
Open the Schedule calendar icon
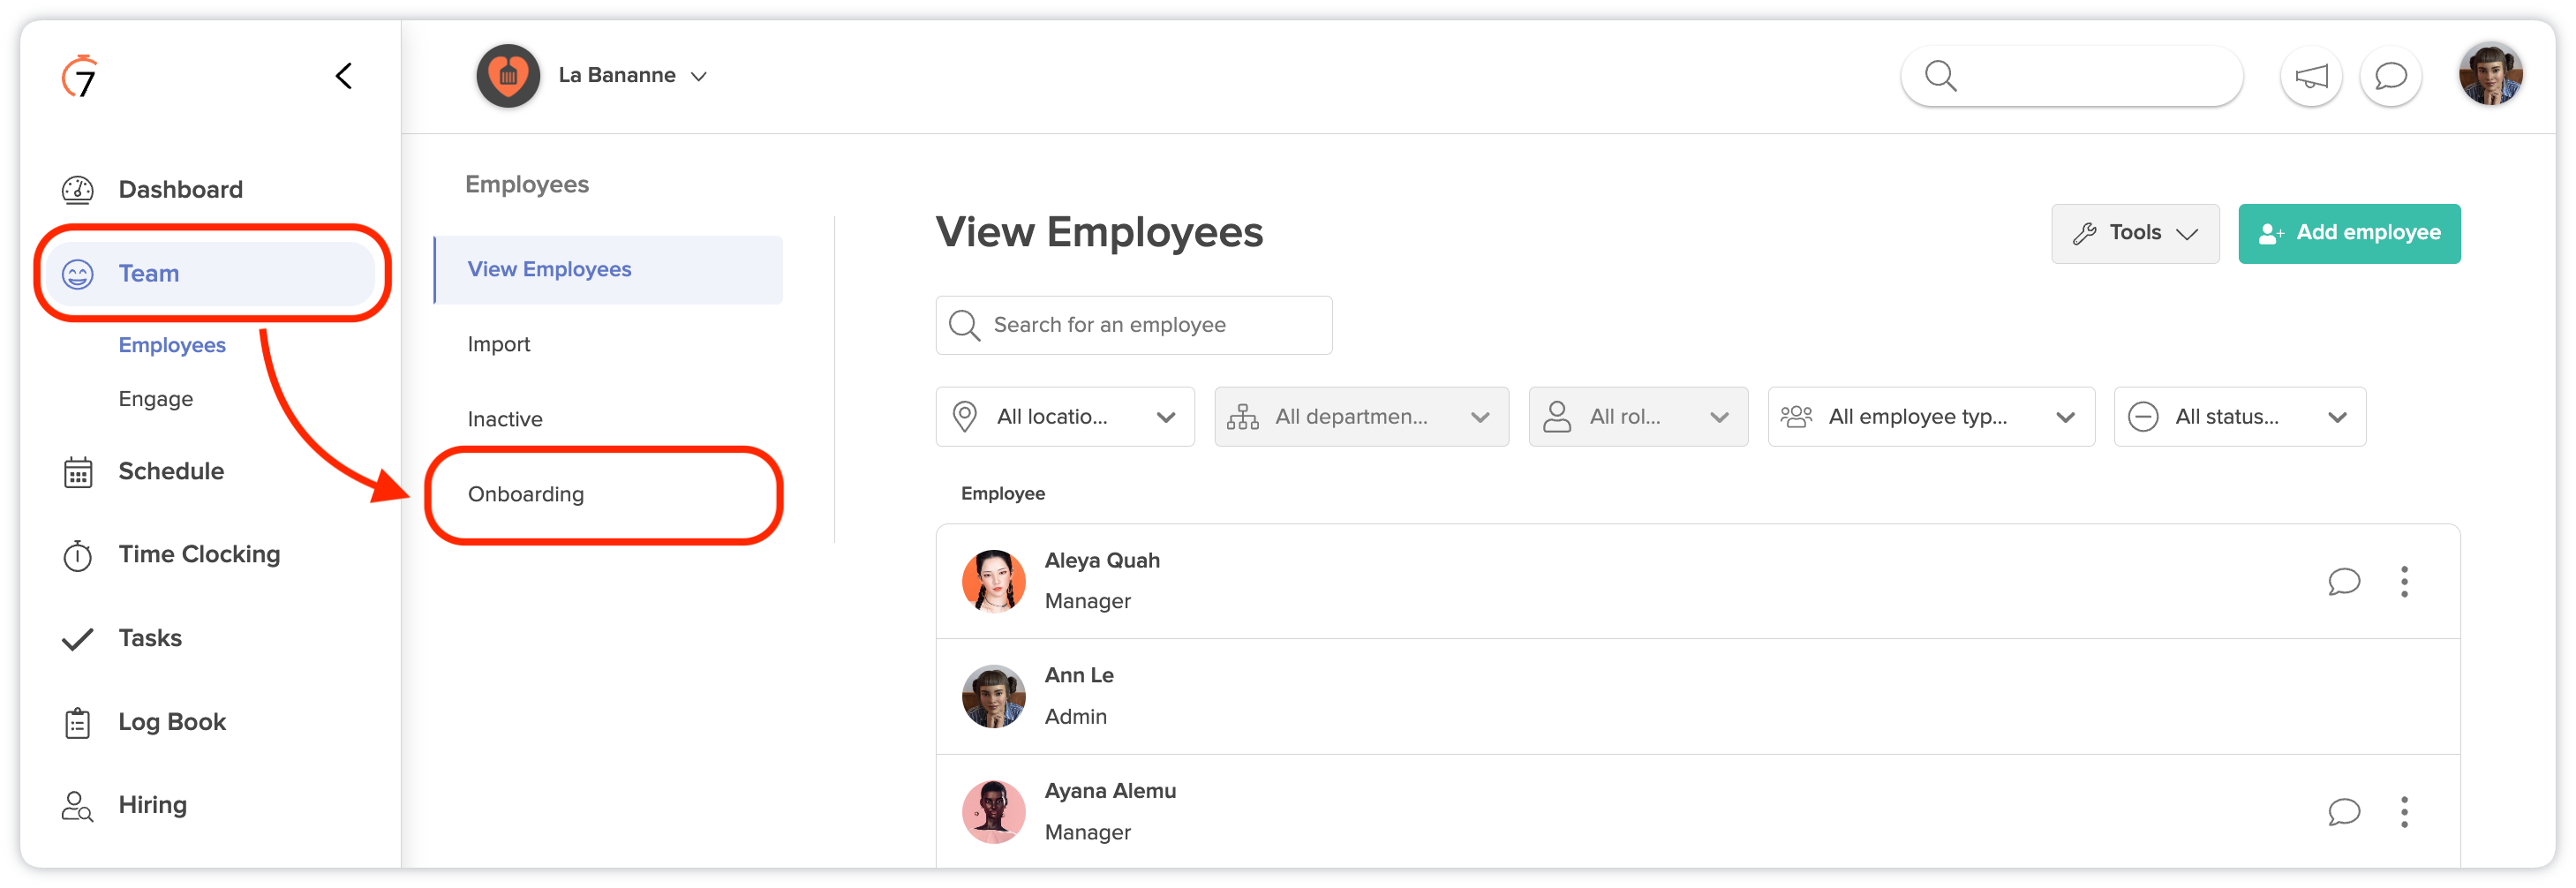[78, 472]
